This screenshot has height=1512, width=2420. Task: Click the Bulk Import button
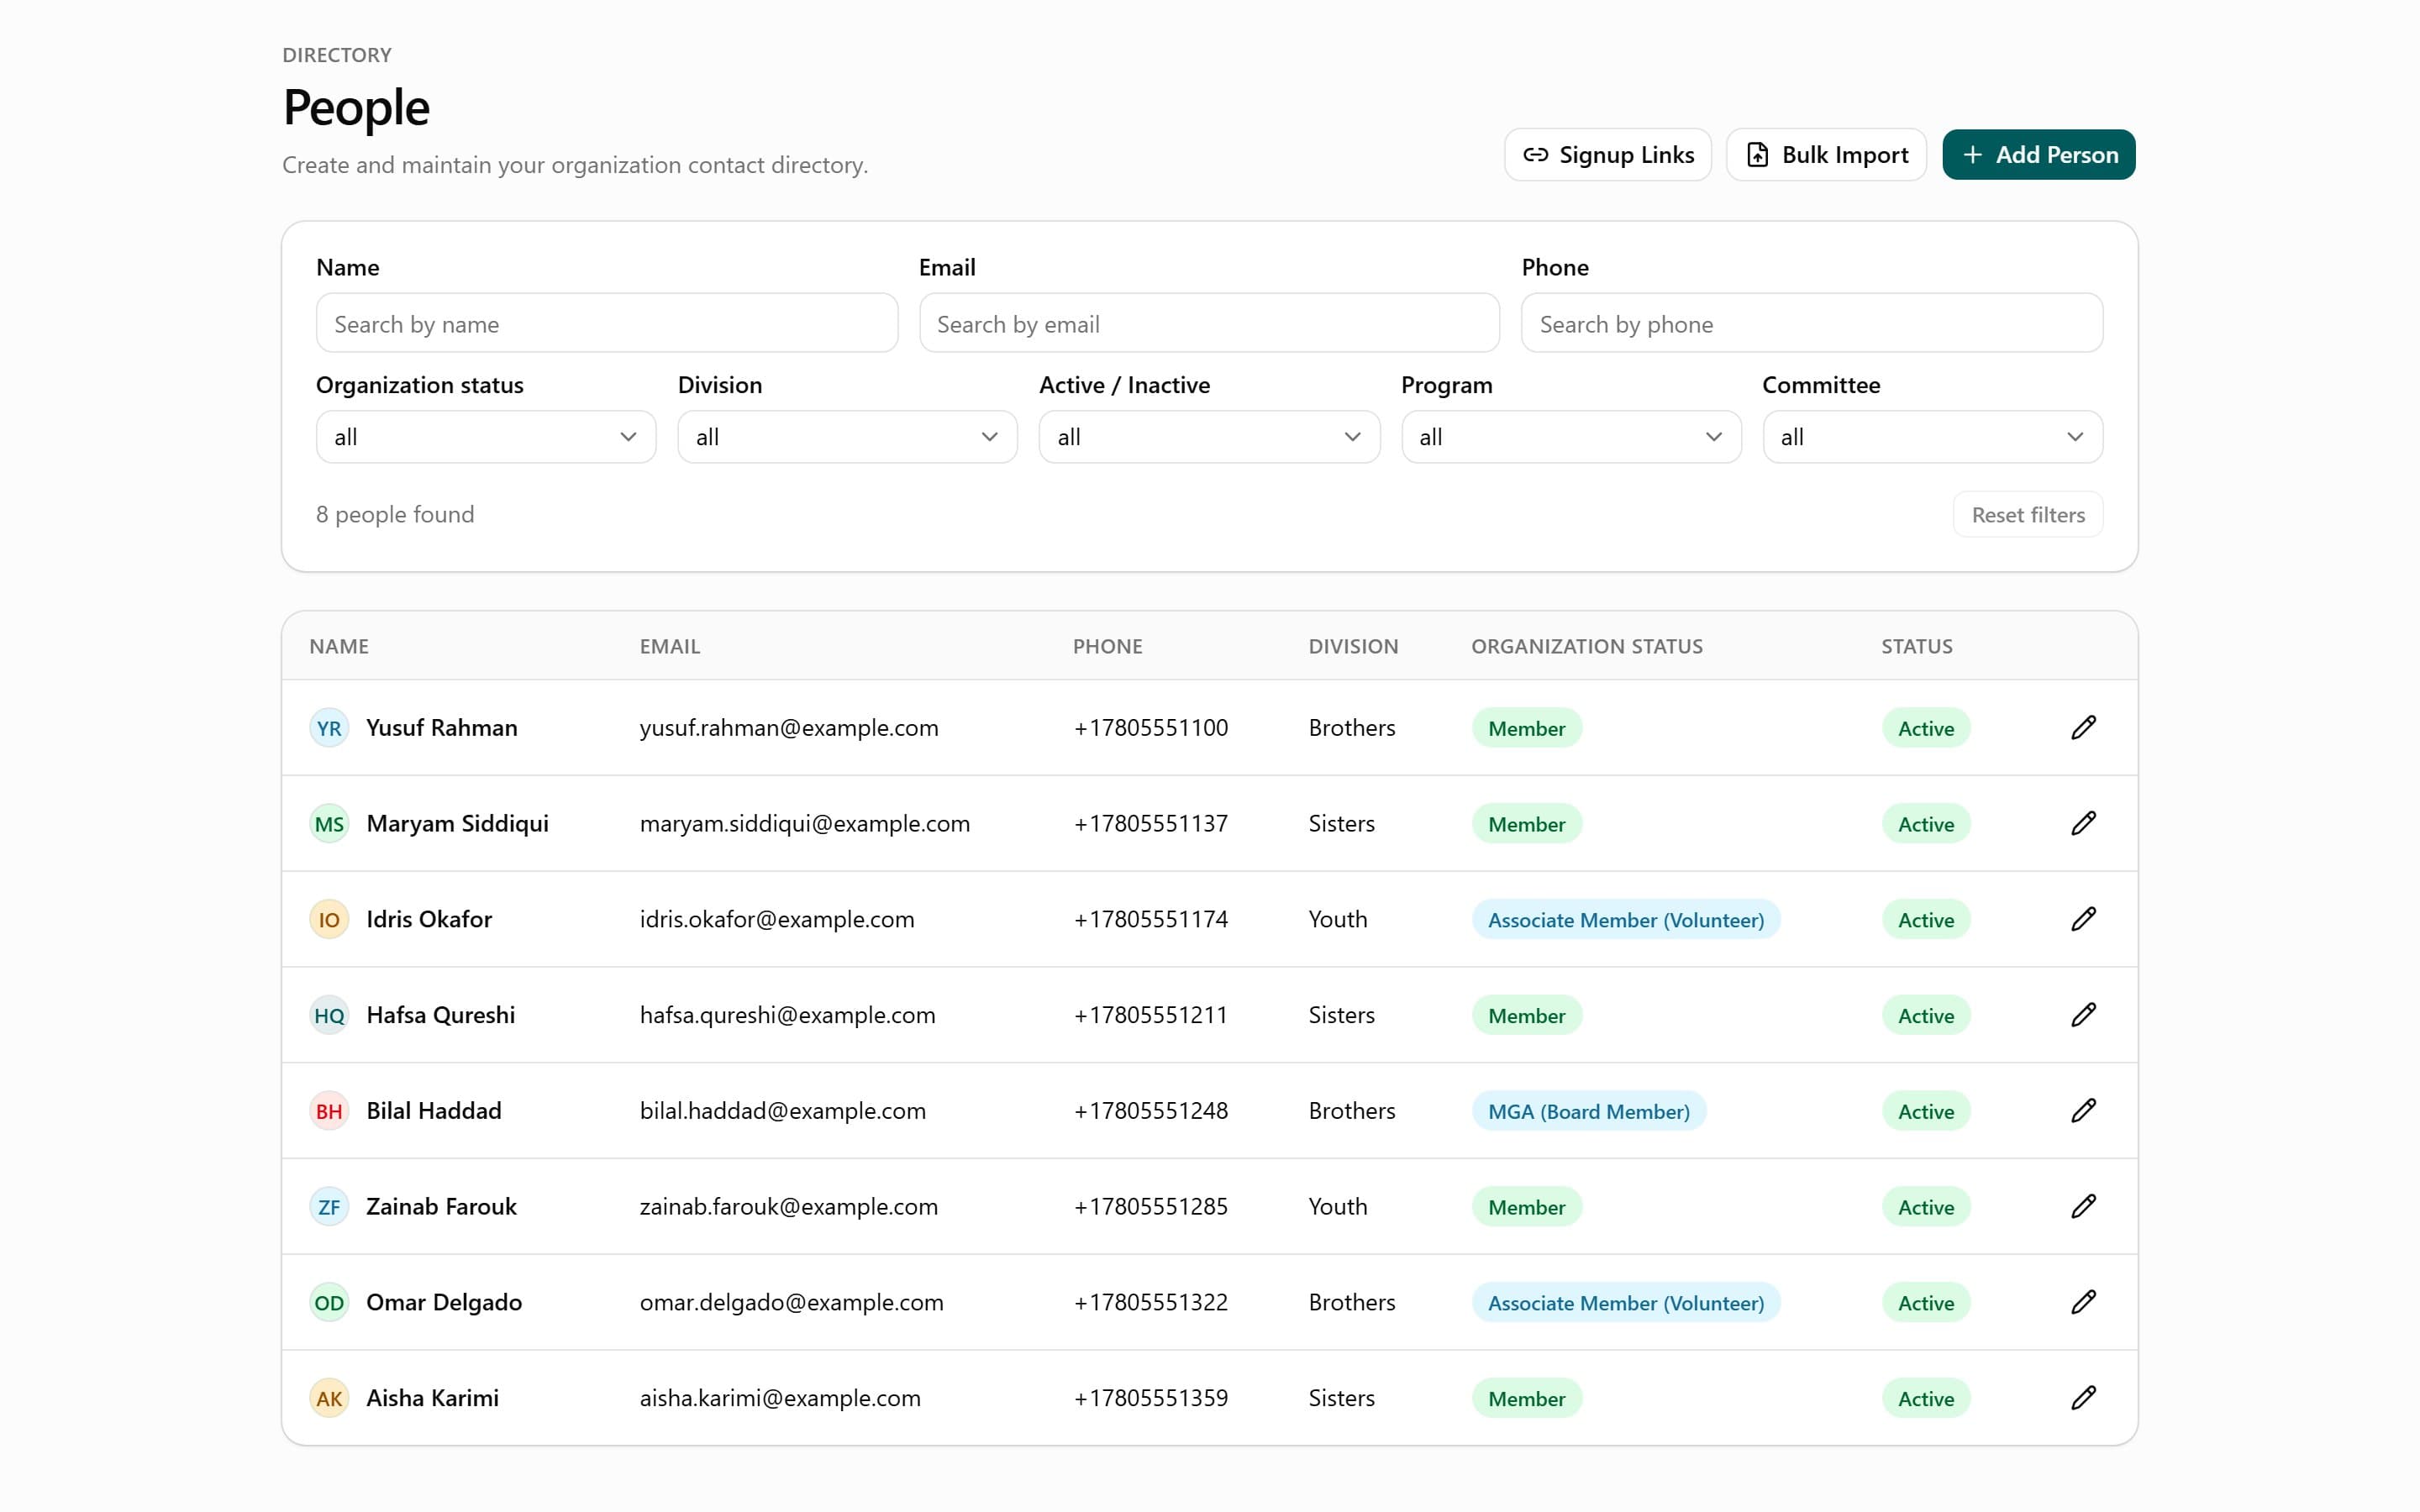pyautogui.click(x=1826, y=155)
